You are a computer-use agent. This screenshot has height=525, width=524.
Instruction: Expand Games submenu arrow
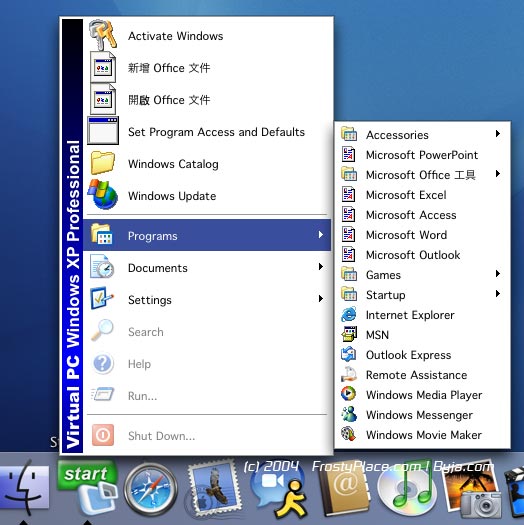(498, 274)
